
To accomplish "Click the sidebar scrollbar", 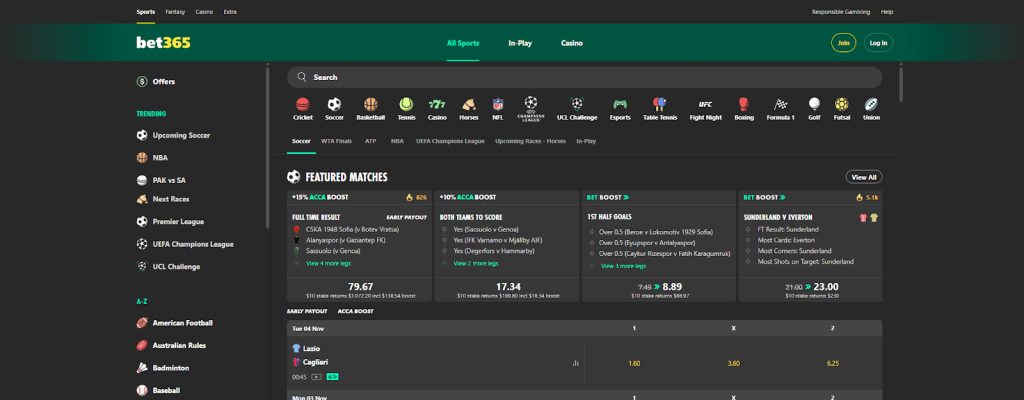I will coord(268,146).
